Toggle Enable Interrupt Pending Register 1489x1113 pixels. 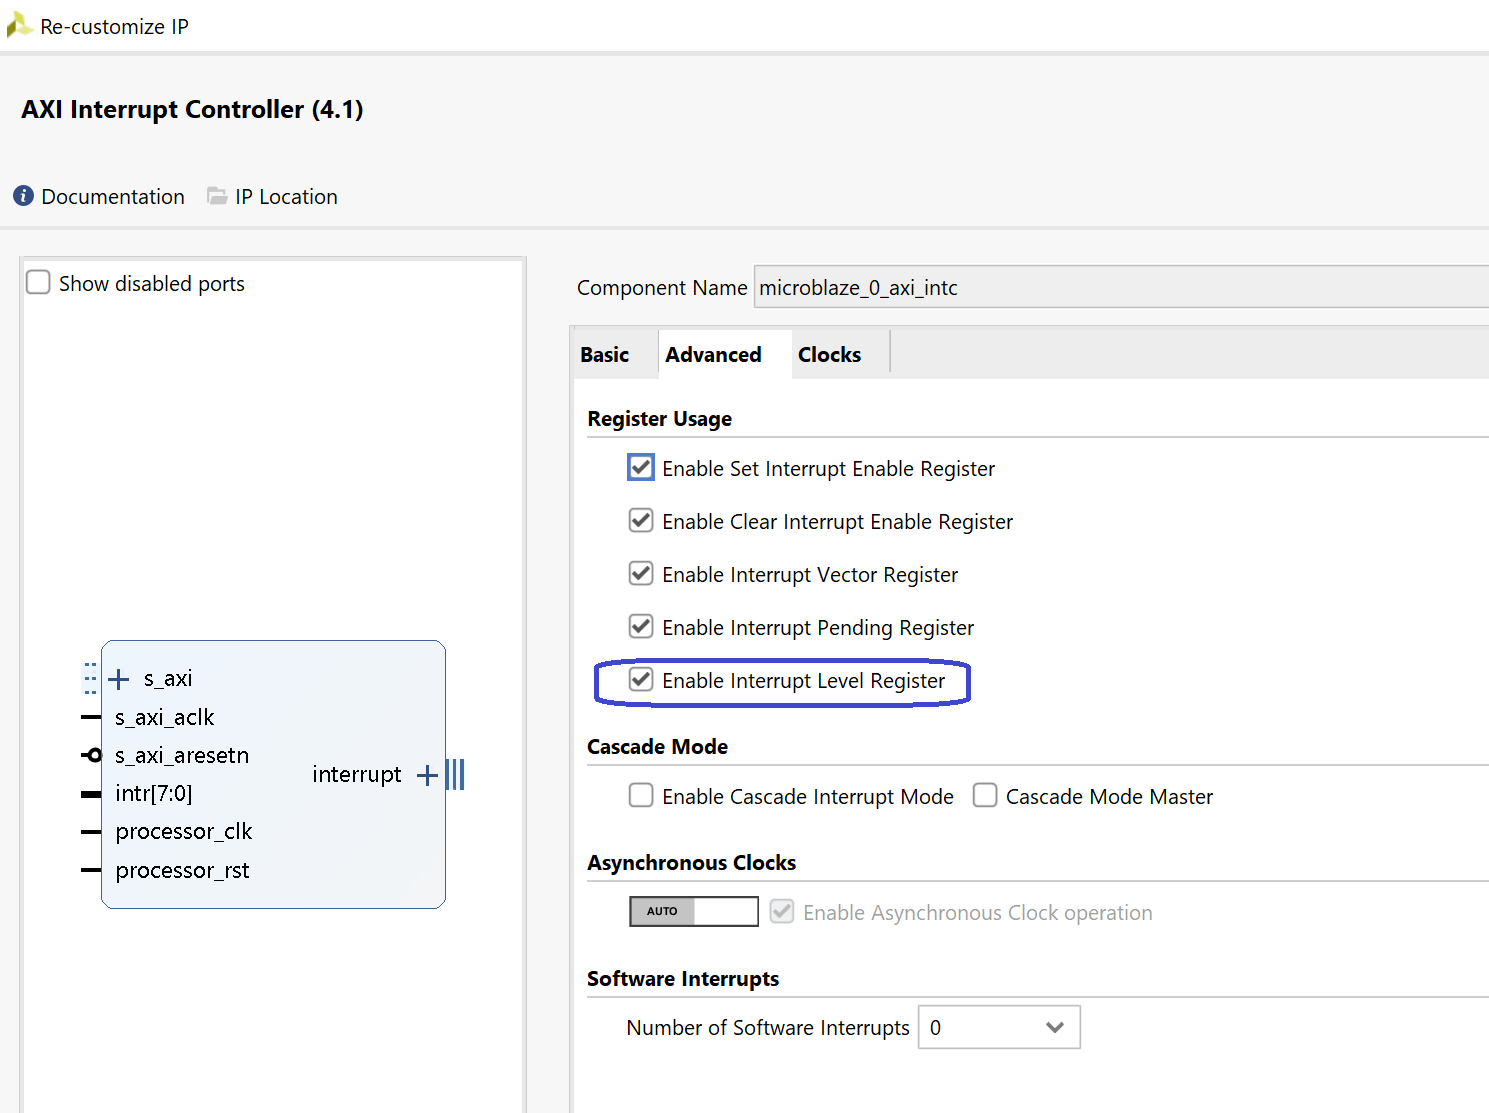click(641, 626)
